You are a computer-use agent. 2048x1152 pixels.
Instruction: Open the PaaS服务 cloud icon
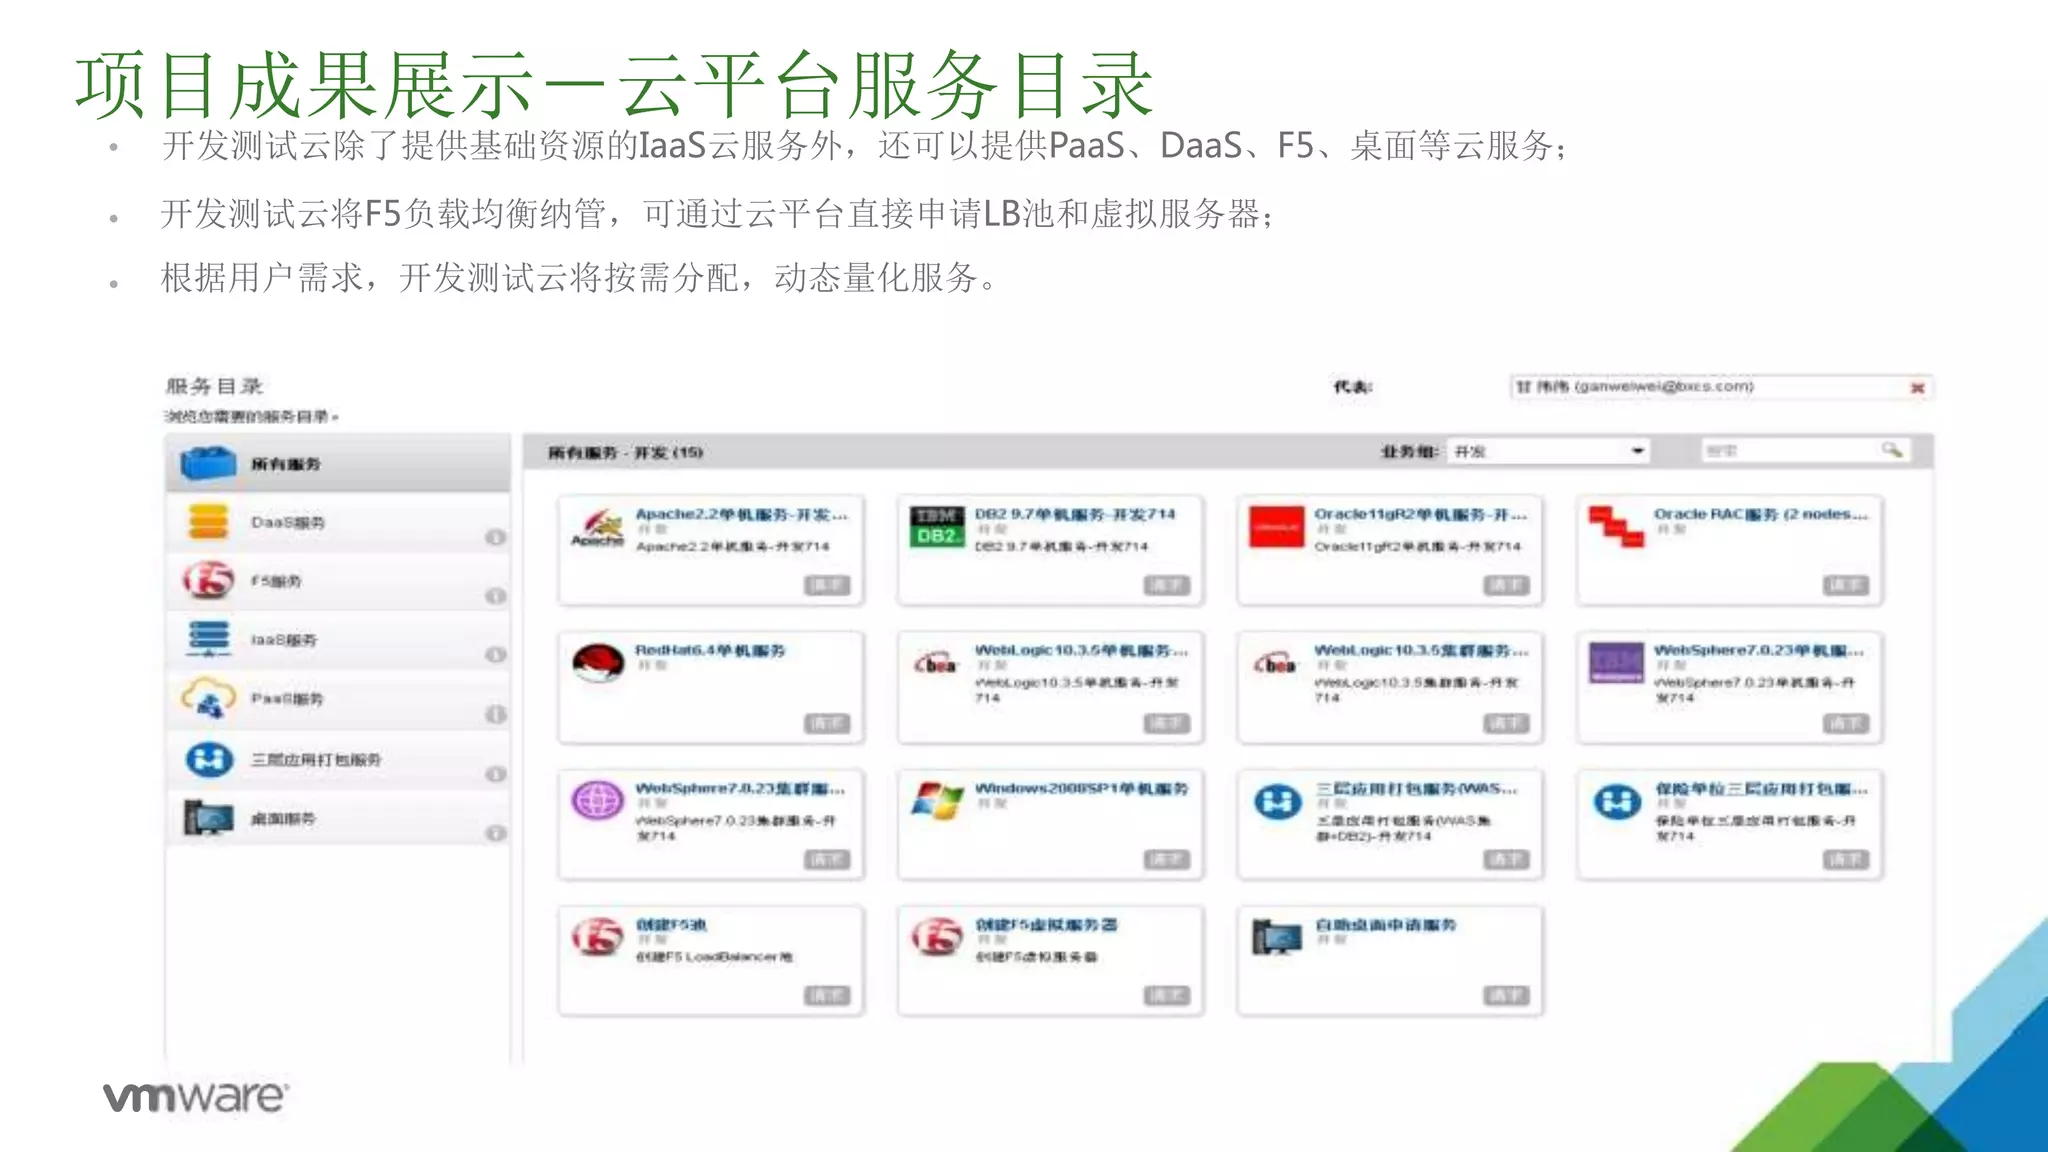pos(208,698)
